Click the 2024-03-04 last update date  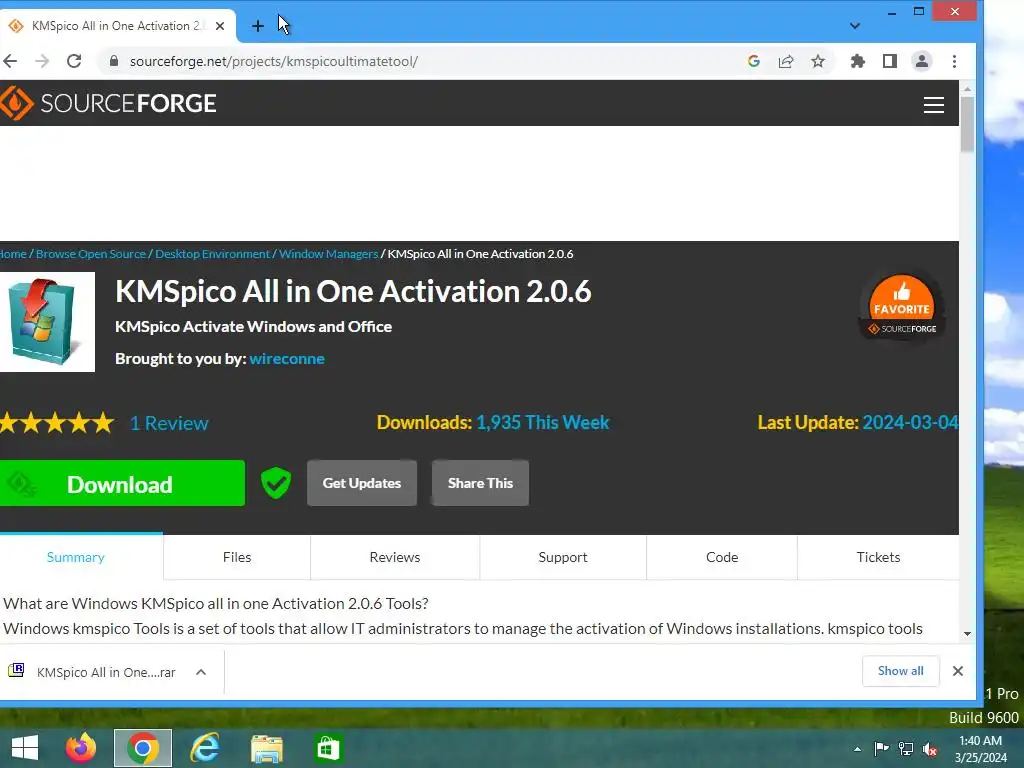(x=910, y=423)
